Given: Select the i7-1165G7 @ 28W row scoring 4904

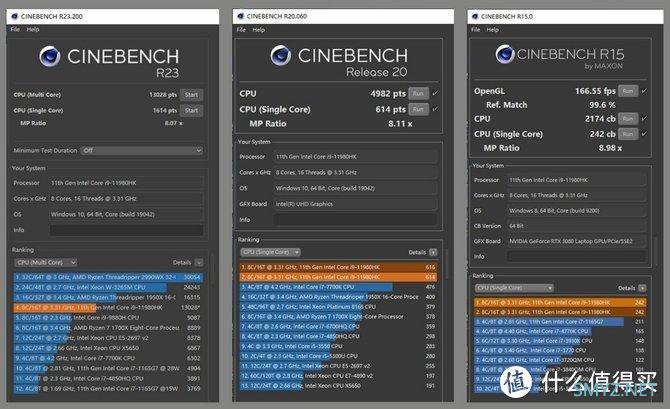Looking at the screenshot, I should pyautogui.click(x=108, y=368).
